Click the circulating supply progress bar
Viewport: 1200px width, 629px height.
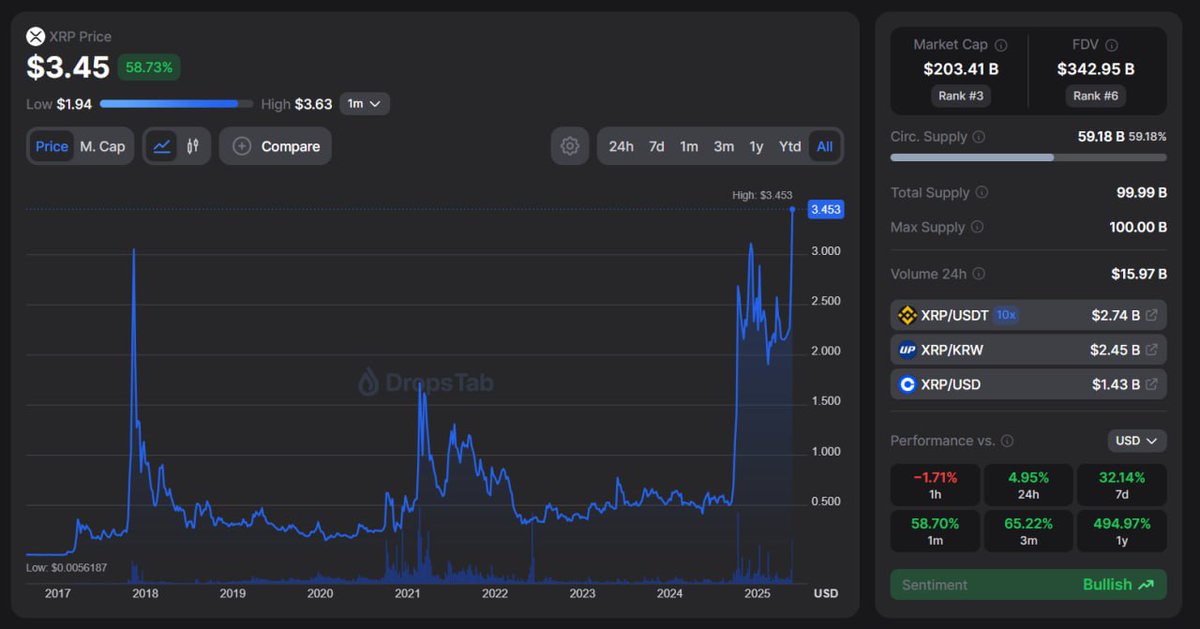coord(1028,158)
